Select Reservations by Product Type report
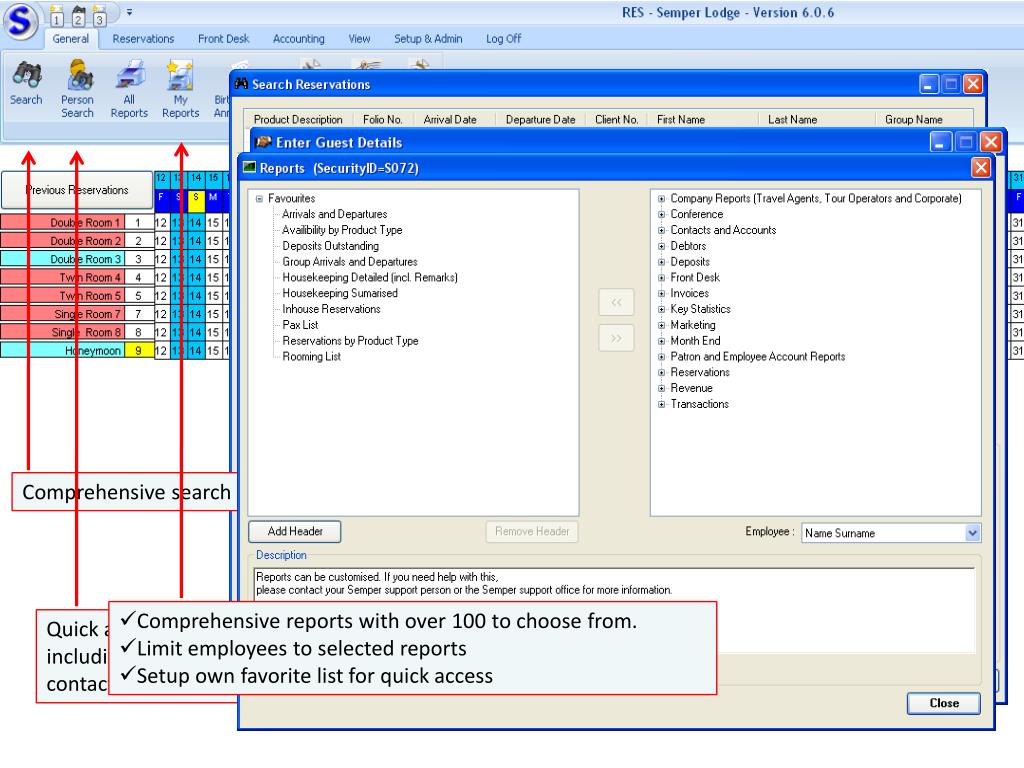 click(350, 341)
